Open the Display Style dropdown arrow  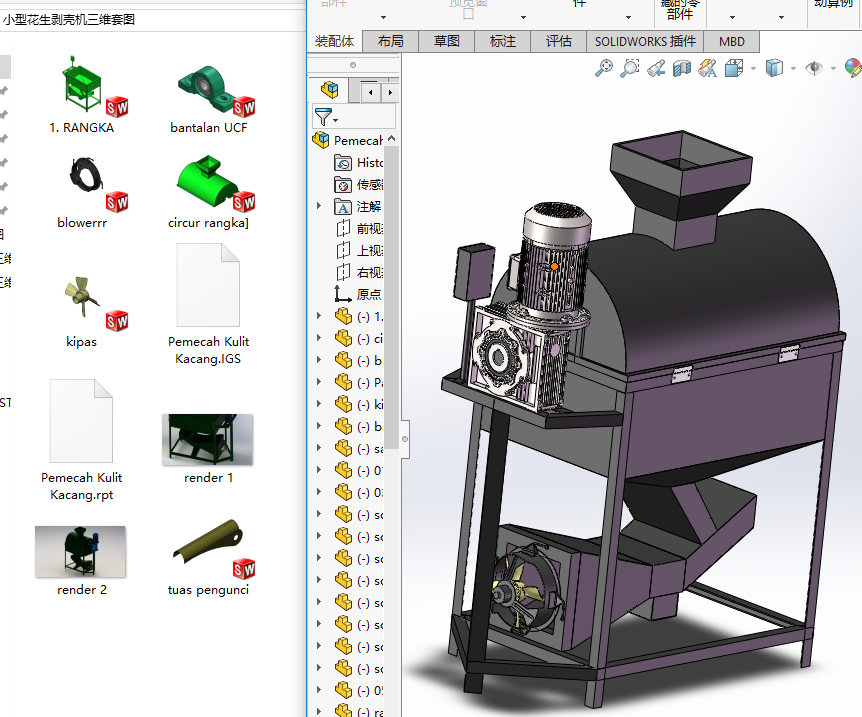793,69
